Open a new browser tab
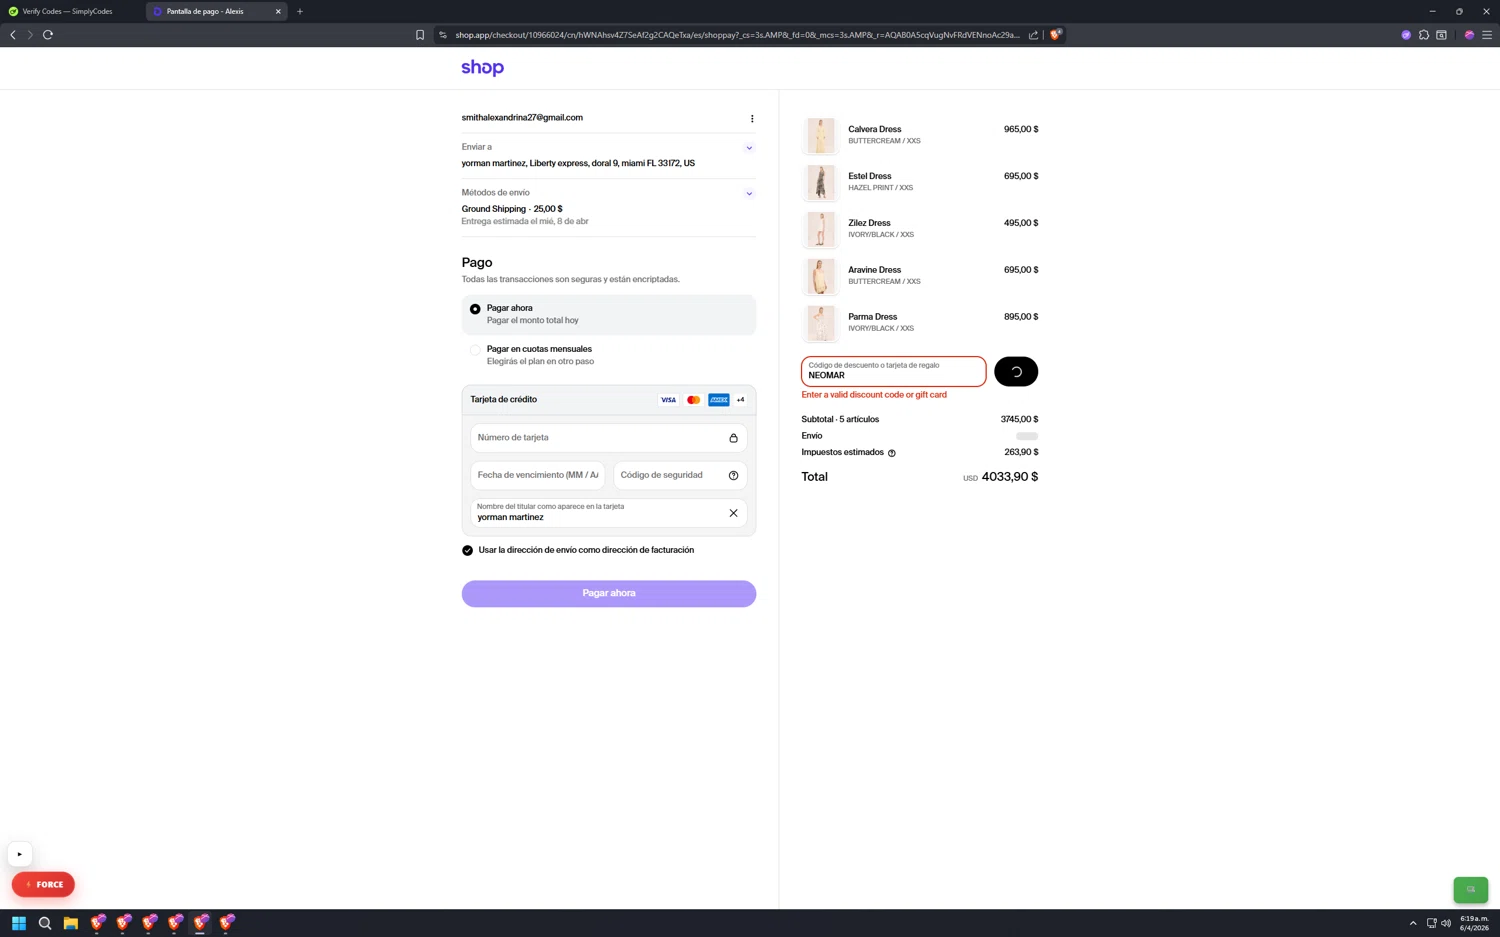Image resolution: width=1500 pixels, height=937 pixels. click(300, 11)
